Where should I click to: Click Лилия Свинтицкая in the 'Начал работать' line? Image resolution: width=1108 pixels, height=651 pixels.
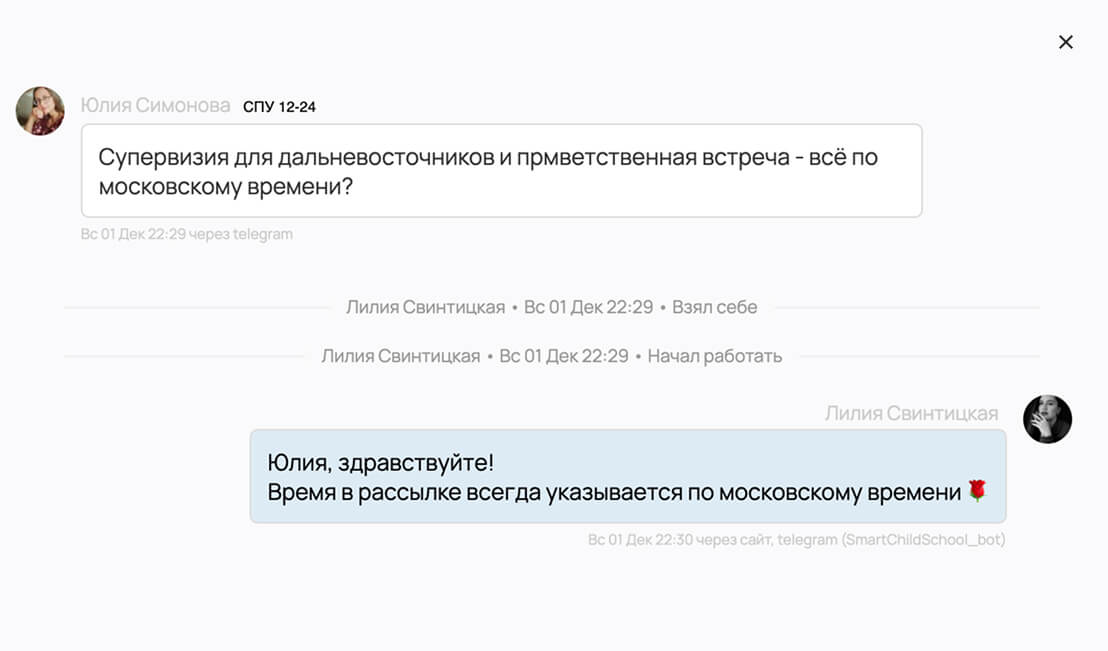pyautogui.click(x=401, y=356)
